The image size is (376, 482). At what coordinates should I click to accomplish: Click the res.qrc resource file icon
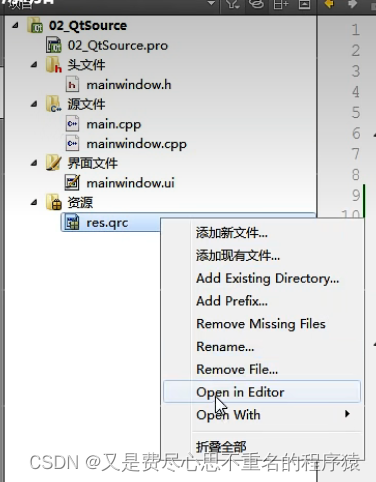click(x=72, y=222)
